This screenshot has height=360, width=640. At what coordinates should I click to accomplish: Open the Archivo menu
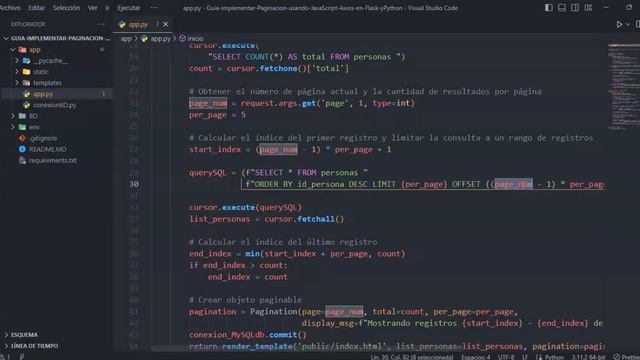10,8
